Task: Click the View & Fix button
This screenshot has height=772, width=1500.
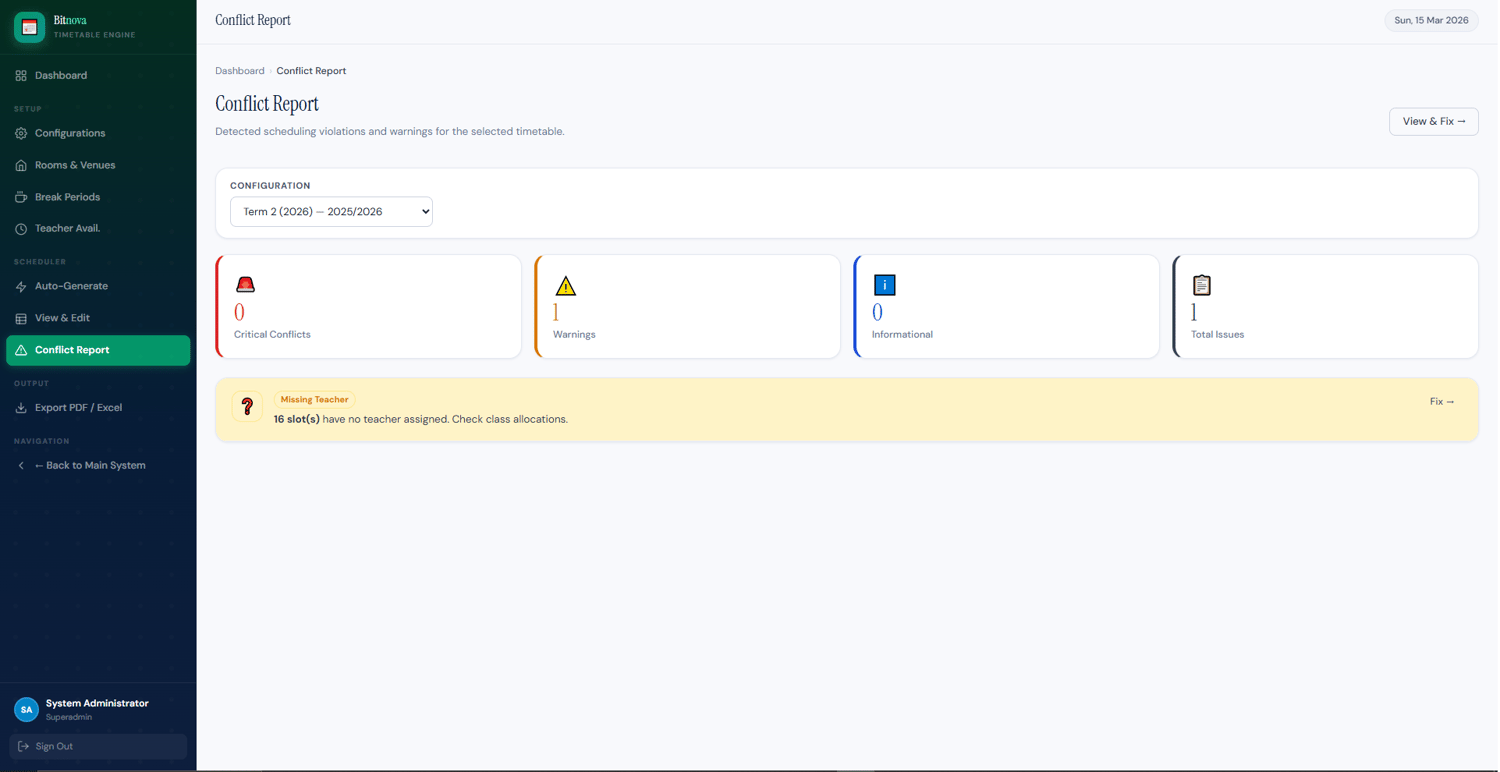Action: (1433, 122)
